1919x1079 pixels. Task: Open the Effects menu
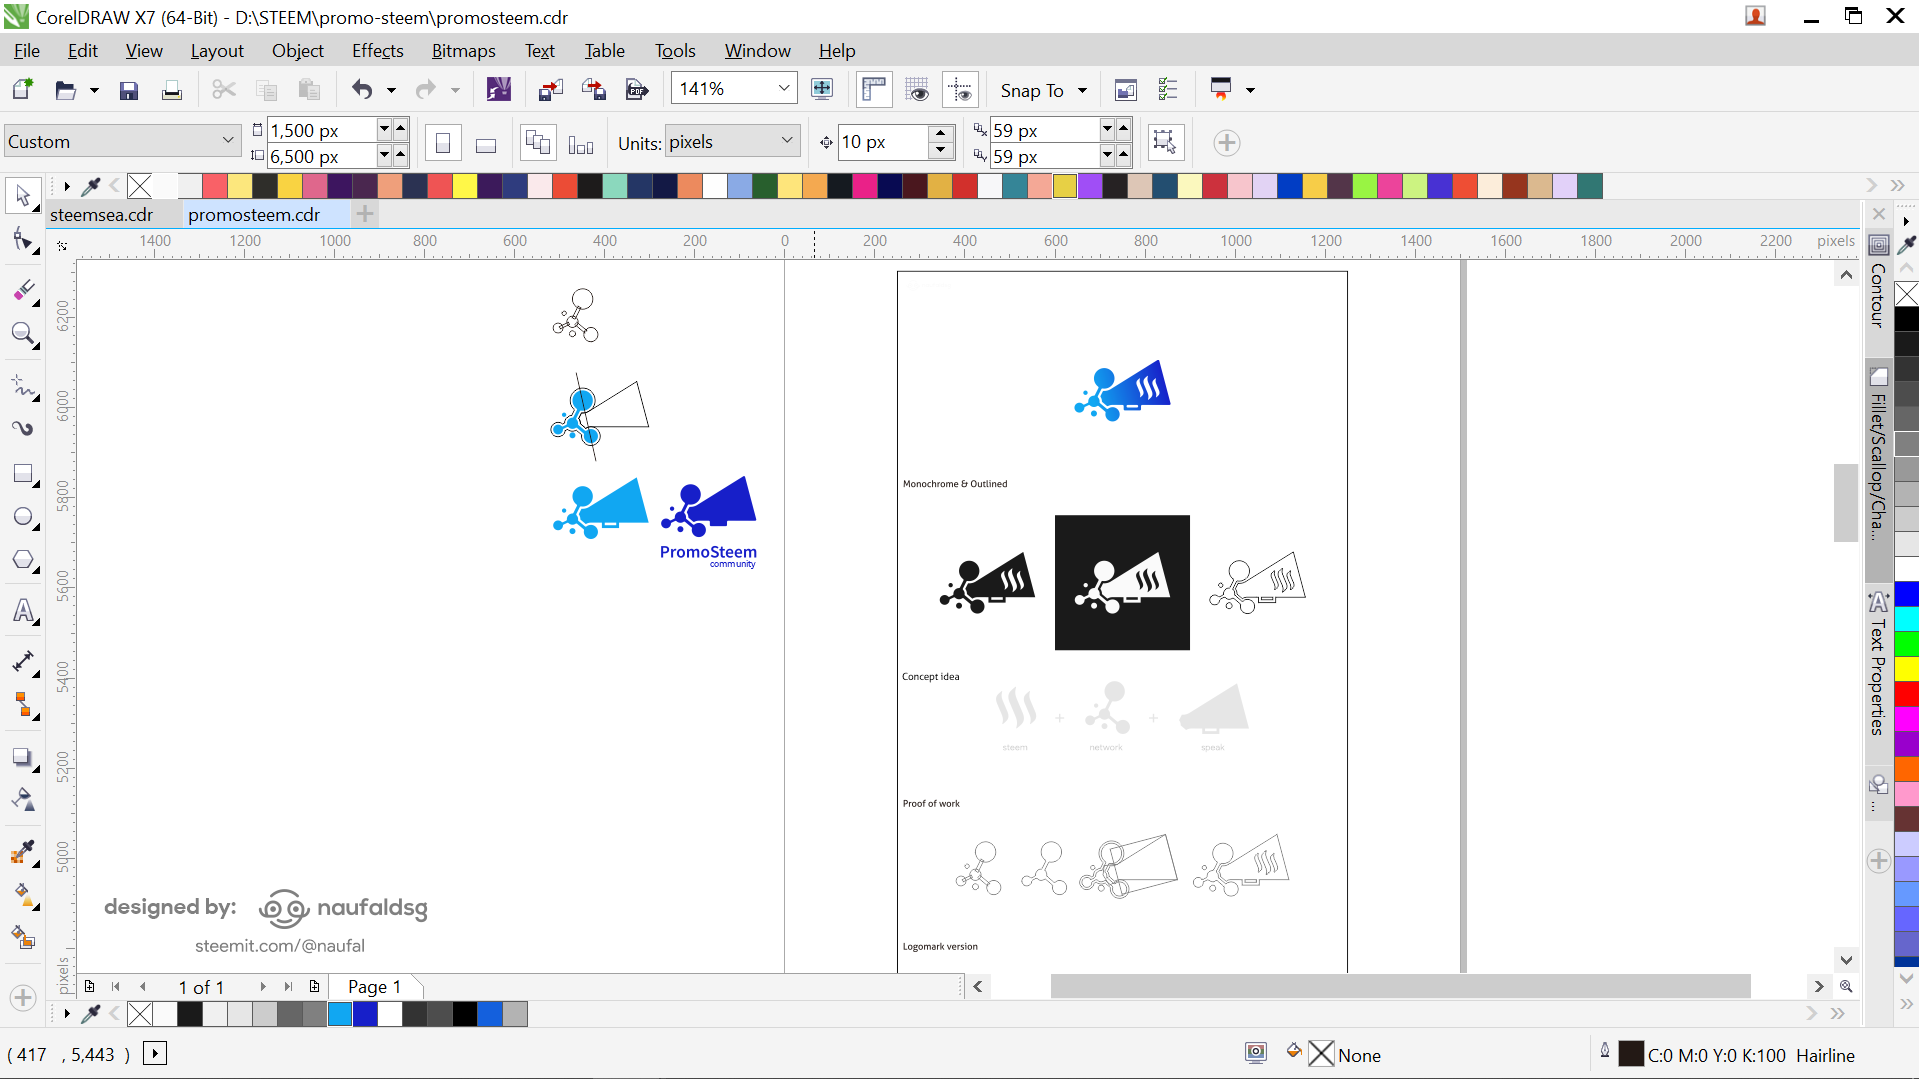pos(377,51)
